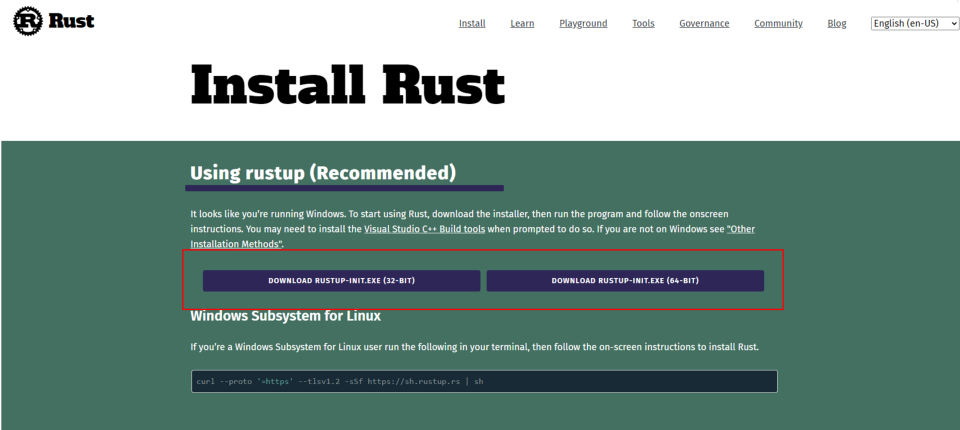This screenshot has width=960, height=430.
Task: Click the Using rustup (Recommended) heading
Action: pos(323,173)
